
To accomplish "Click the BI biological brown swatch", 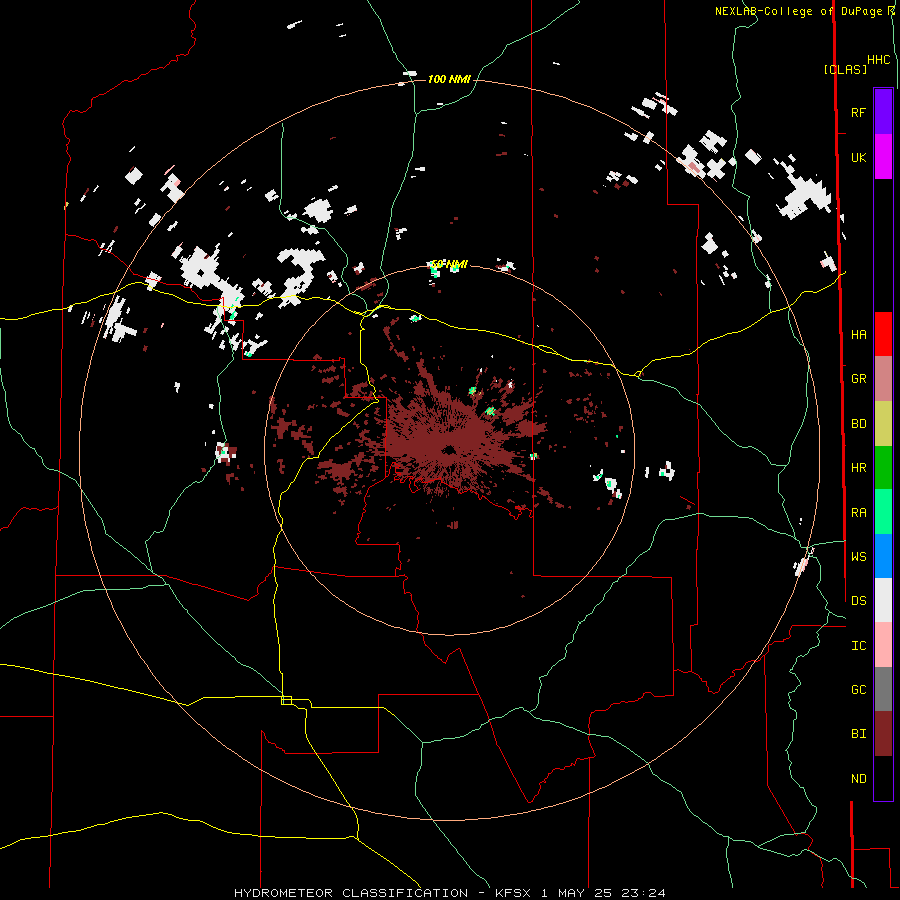I will pyautogui.click(x=883, y=734).
